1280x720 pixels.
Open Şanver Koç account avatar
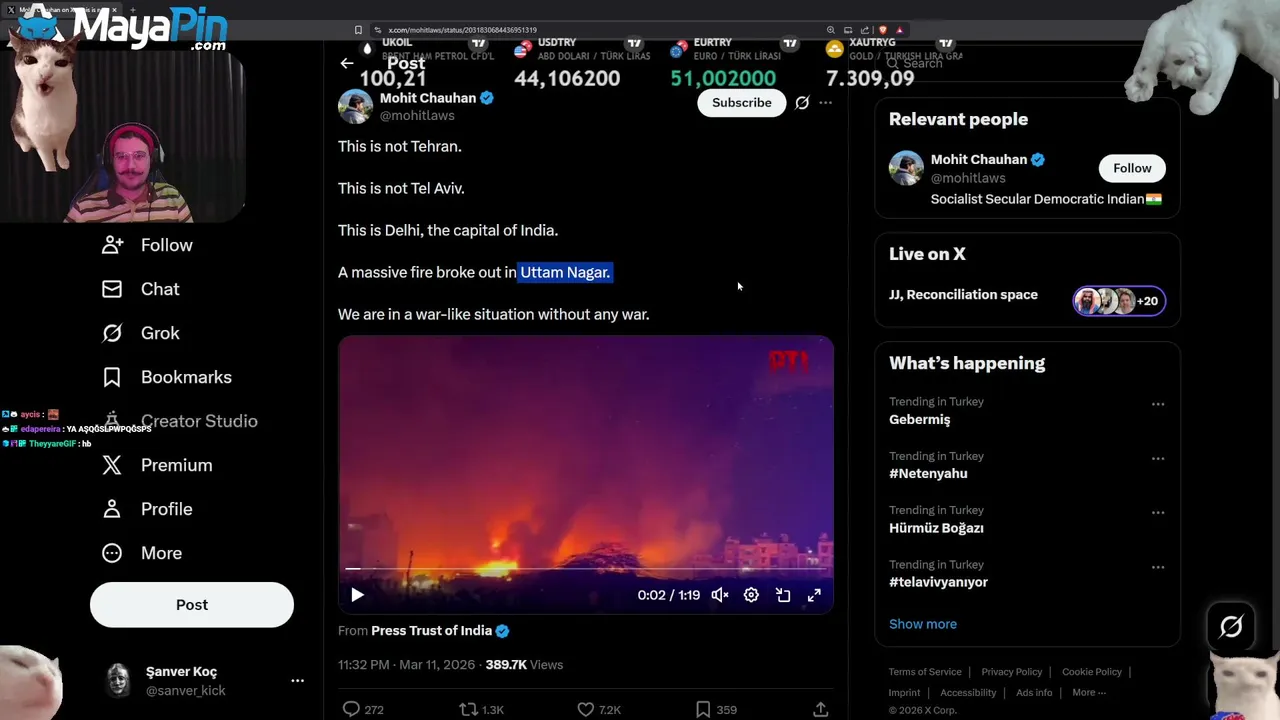coord(119,680)
